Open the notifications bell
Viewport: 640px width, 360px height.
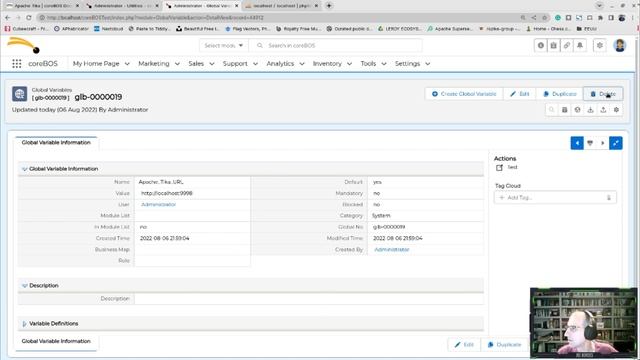(x=580, y=45)
